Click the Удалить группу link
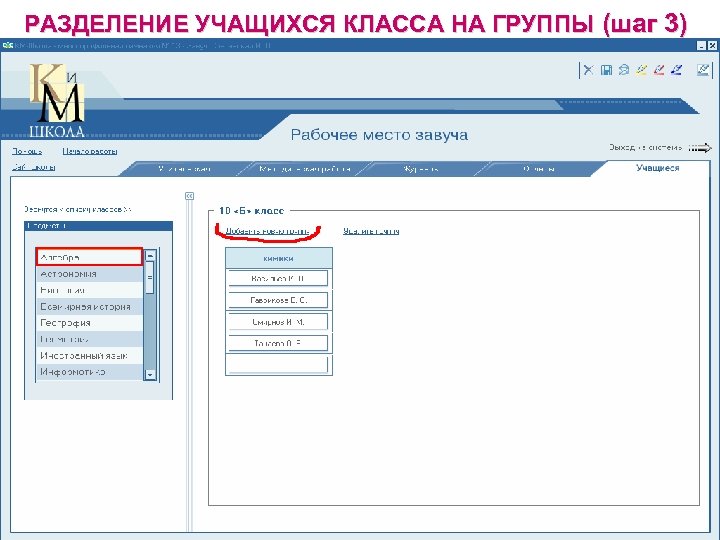720x540 pixels. (x=371, y=231)
